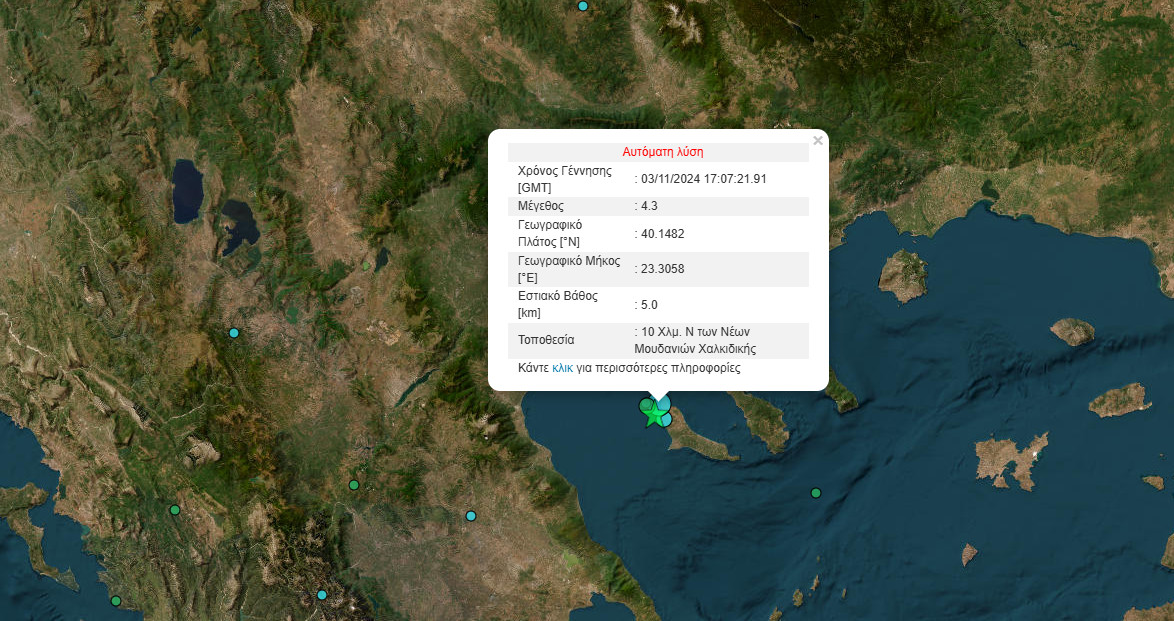This screenshot has height=621, width=1174.
Task: Click the red 'Αυτόματη λύση' header
Action: point(662,152)
